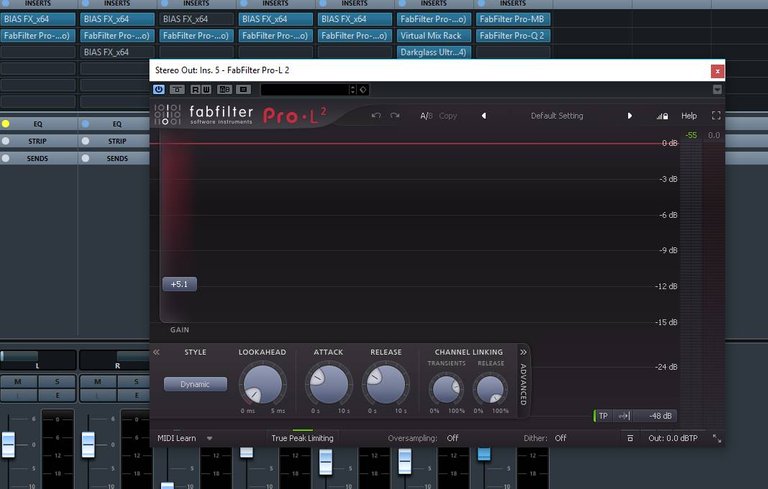Click the diamond preset management icon
This screenshot has height=489, width=768.
click(363, 89)
